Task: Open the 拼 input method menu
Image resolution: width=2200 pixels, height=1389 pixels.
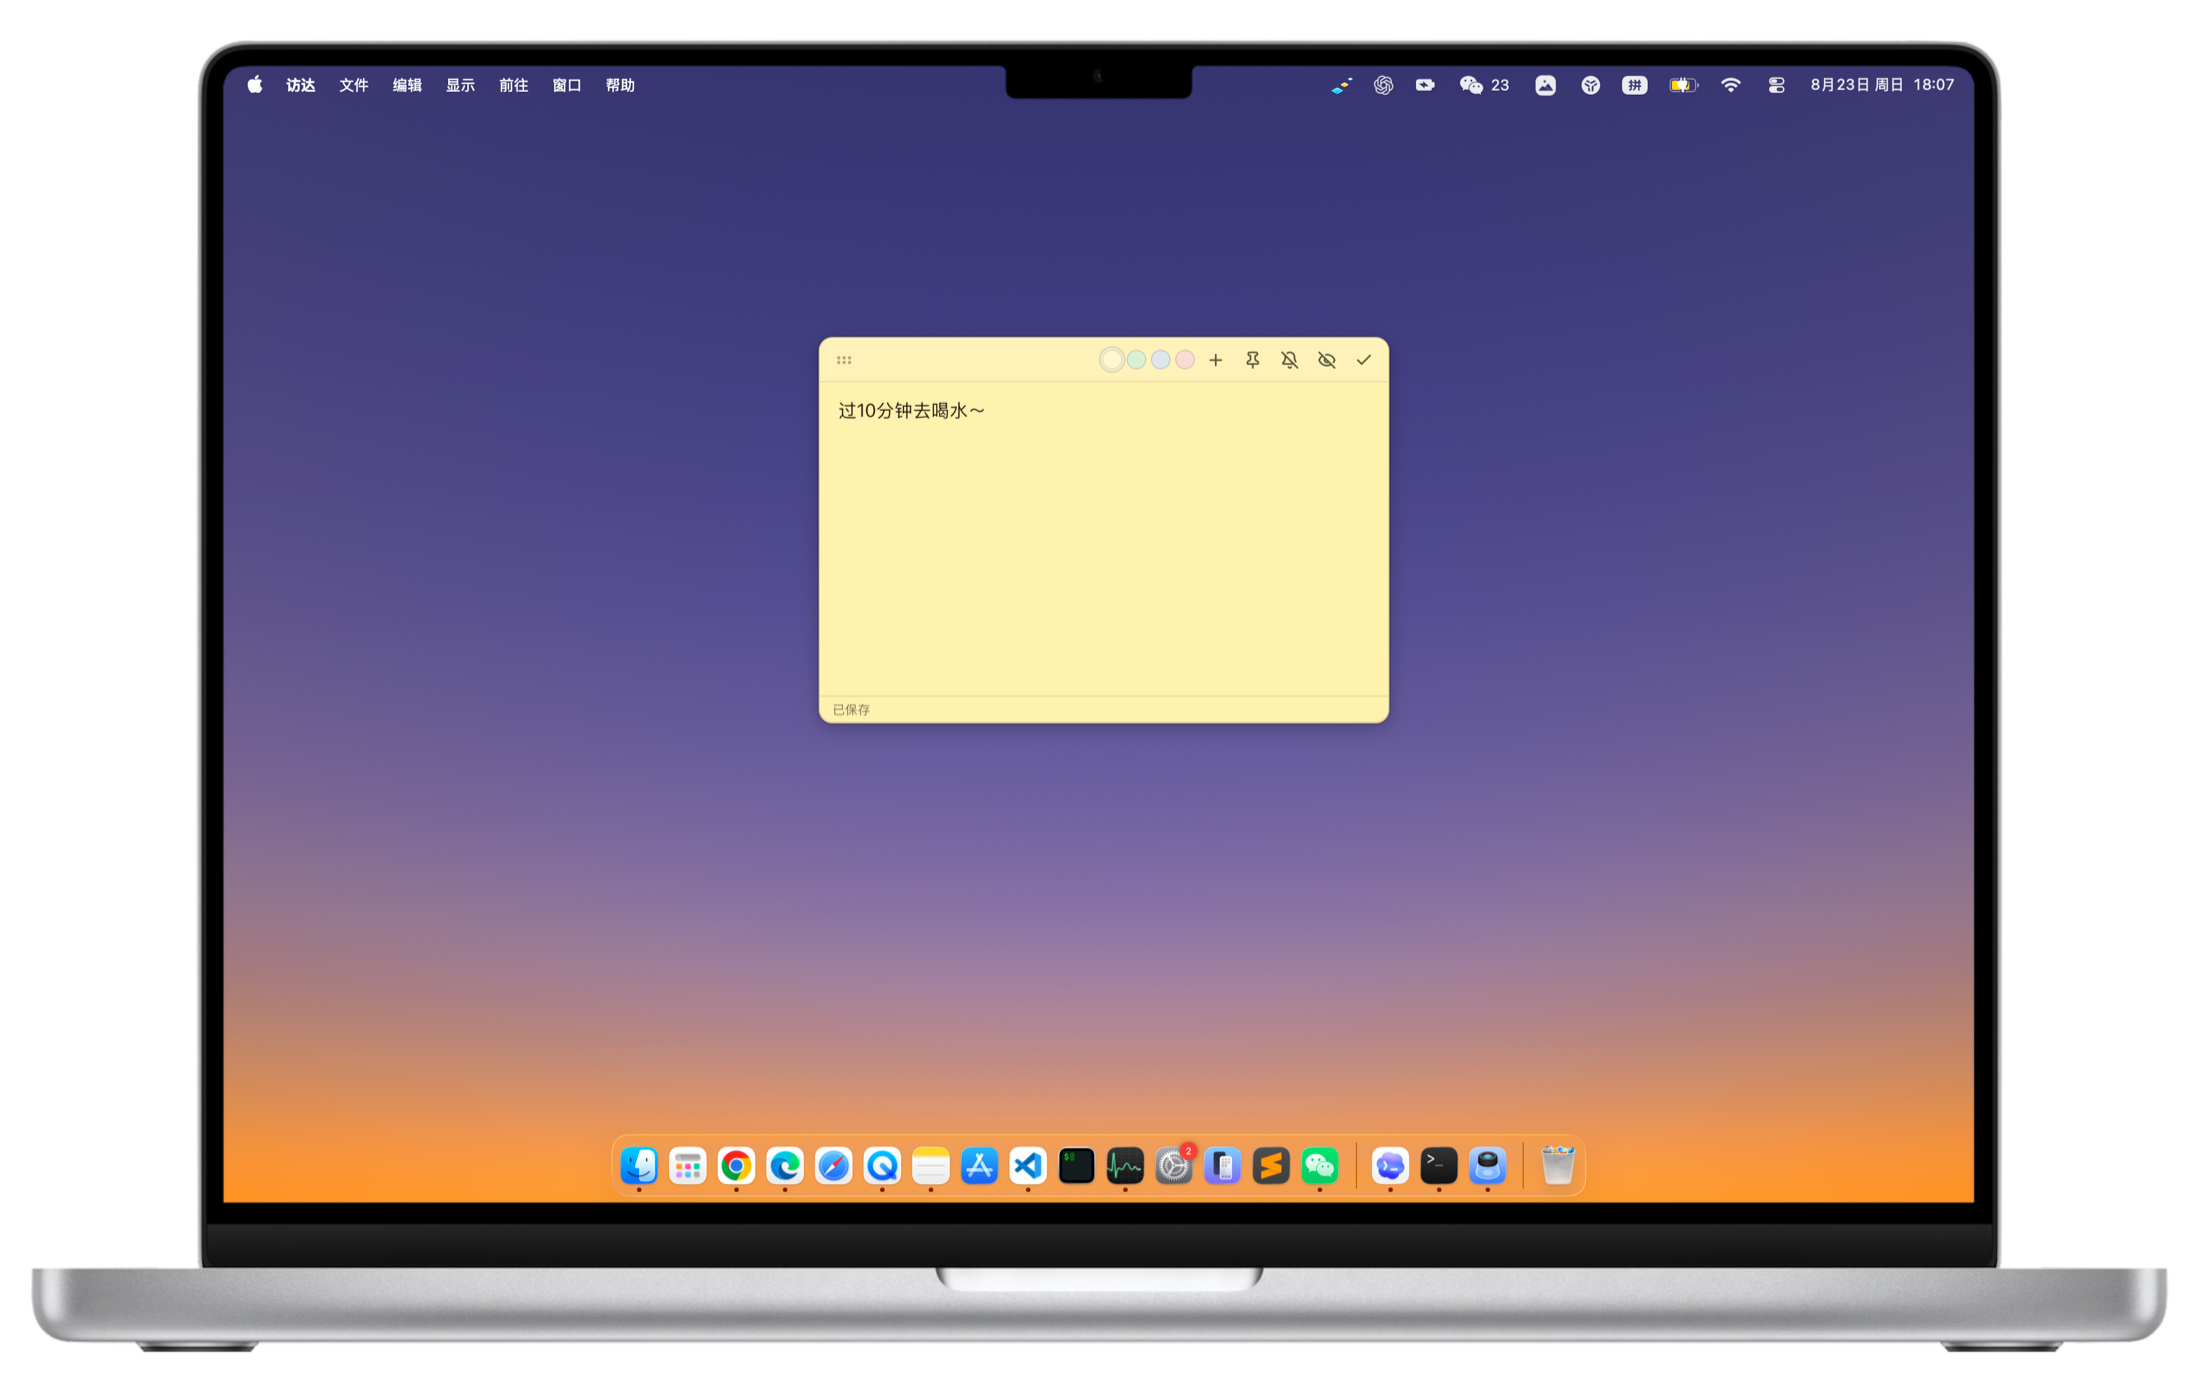Action: (x=1634, y=85)
